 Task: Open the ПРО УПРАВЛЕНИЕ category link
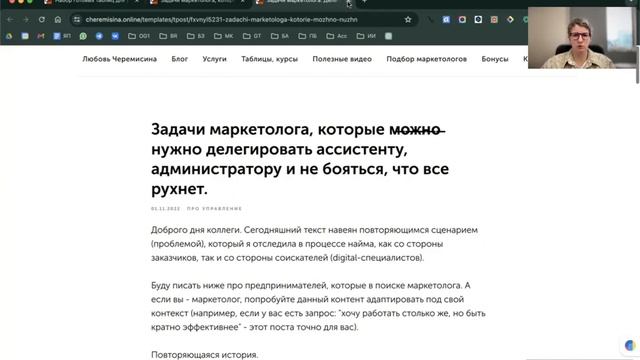[x=214, y=209]
